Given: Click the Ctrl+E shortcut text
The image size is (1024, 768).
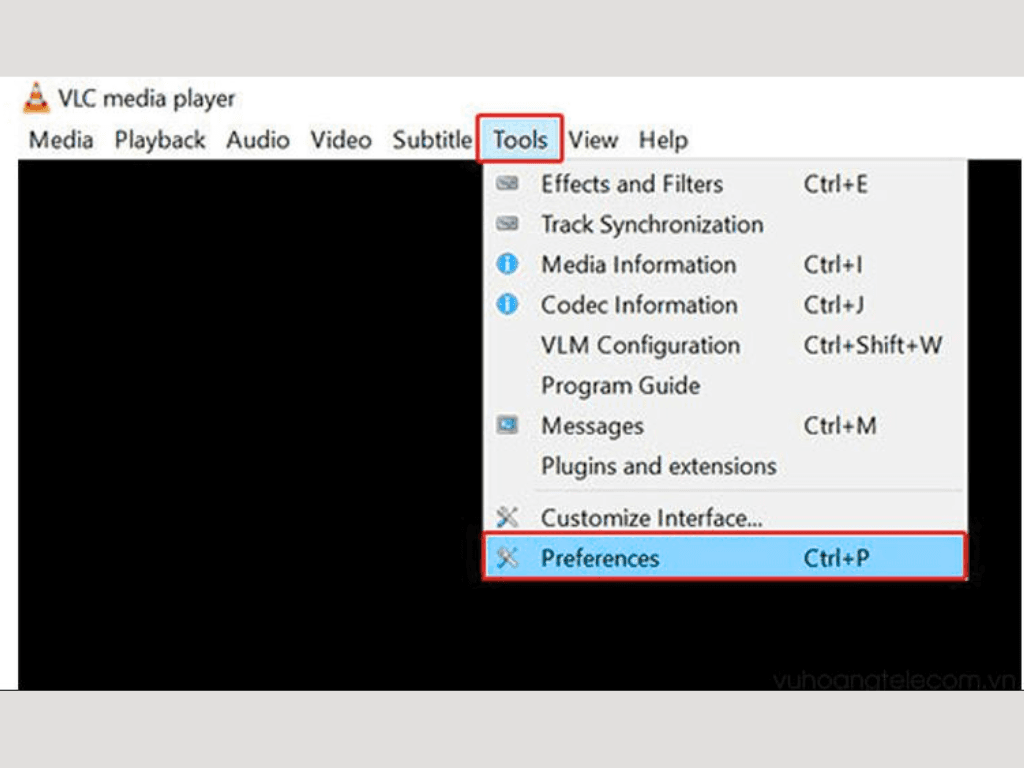Looking at the screenshot, I should (836, 184).
